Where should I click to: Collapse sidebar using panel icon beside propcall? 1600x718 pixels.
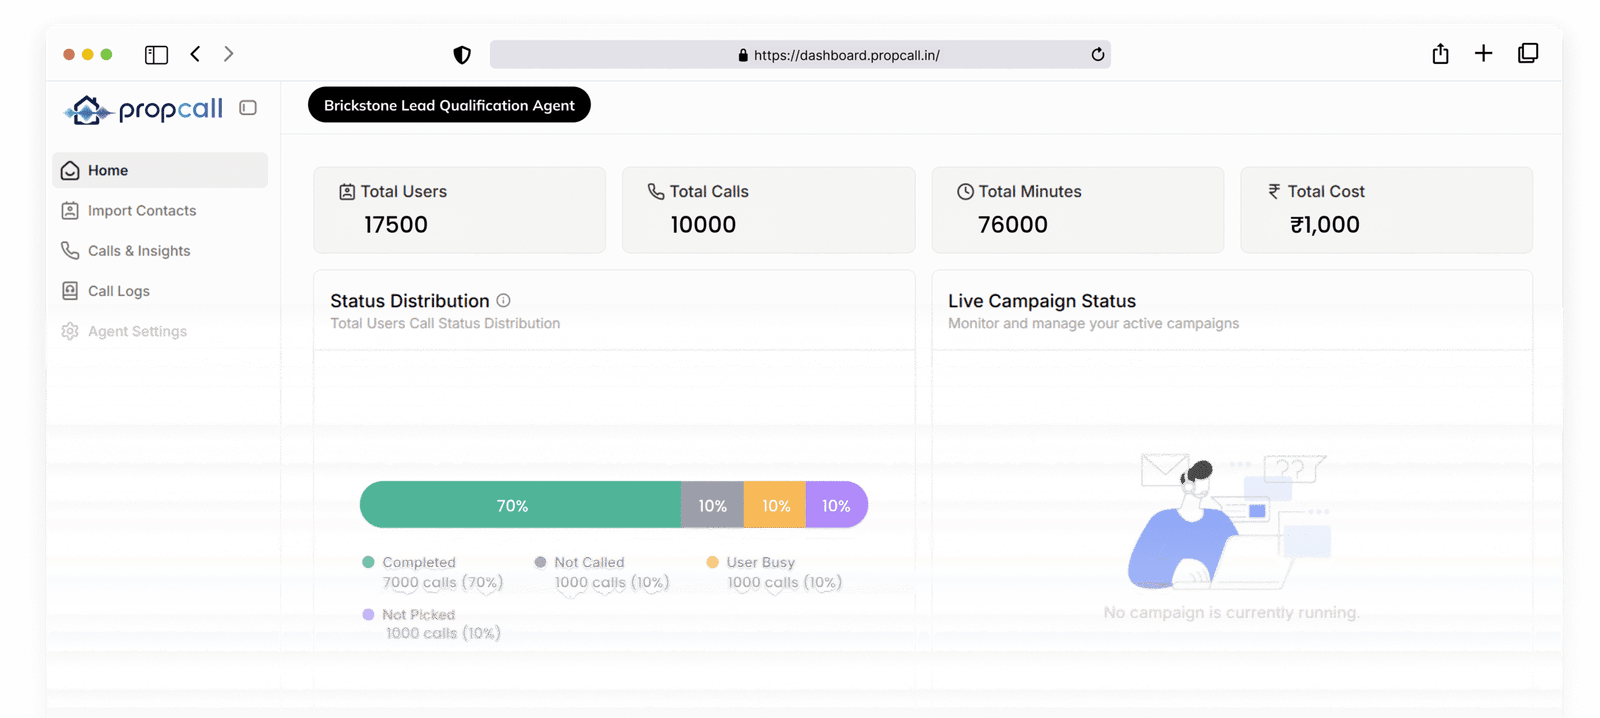(x=248, y=108)
